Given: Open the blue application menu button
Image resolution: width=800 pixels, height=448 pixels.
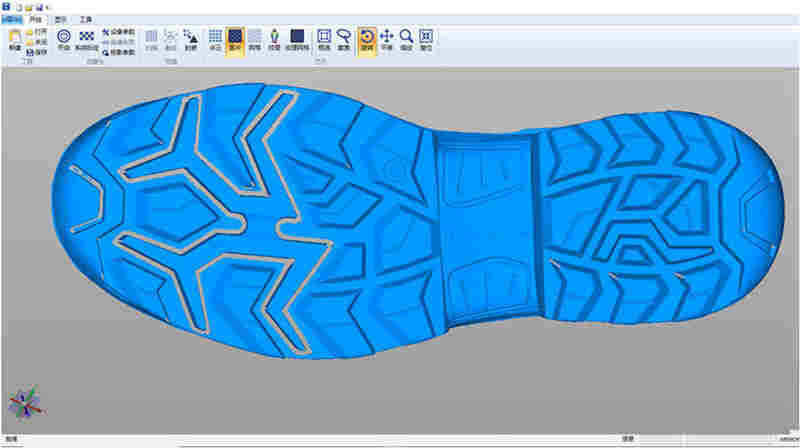Looking at the screenshot, I should click(x=12, y=18).
